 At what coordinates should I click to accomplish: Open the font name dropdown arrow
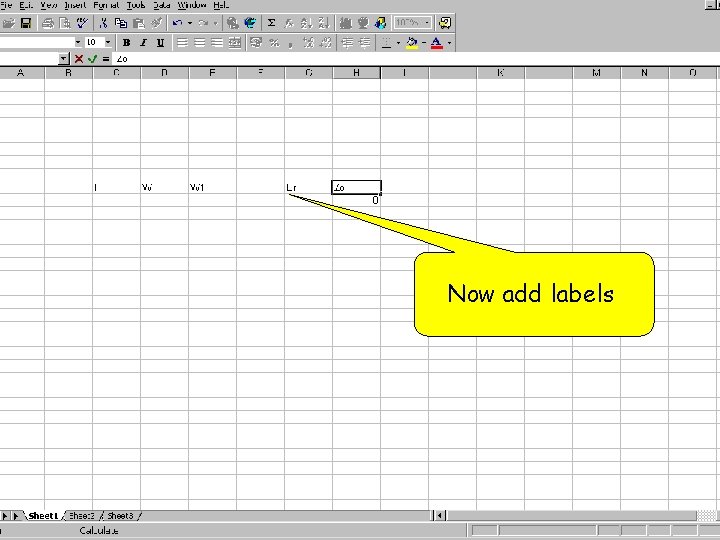coord(78,42)
